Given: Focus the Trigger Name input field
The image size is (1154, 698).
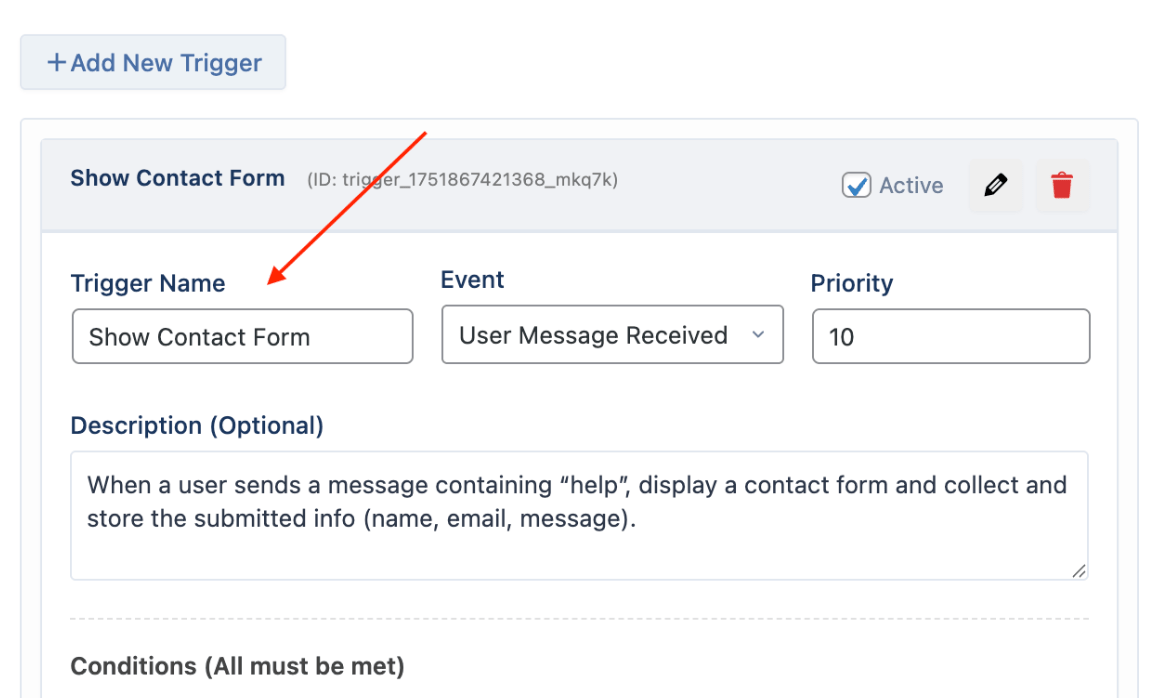Looking at the screenshot, I should click(x=242, y=336).
